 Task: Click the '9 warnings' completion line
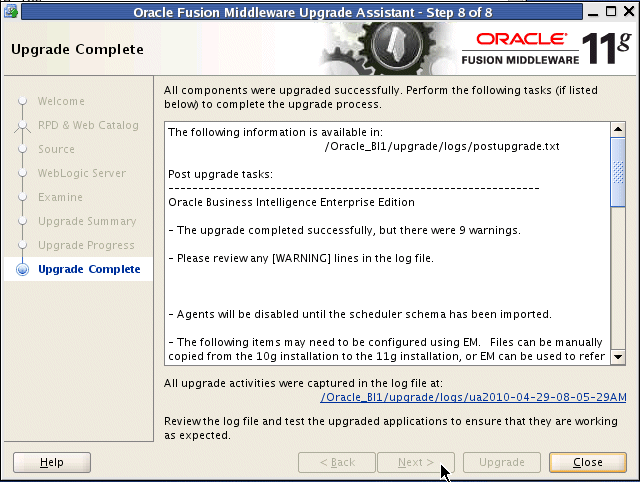pyautogui.click(x=344, y=230)
